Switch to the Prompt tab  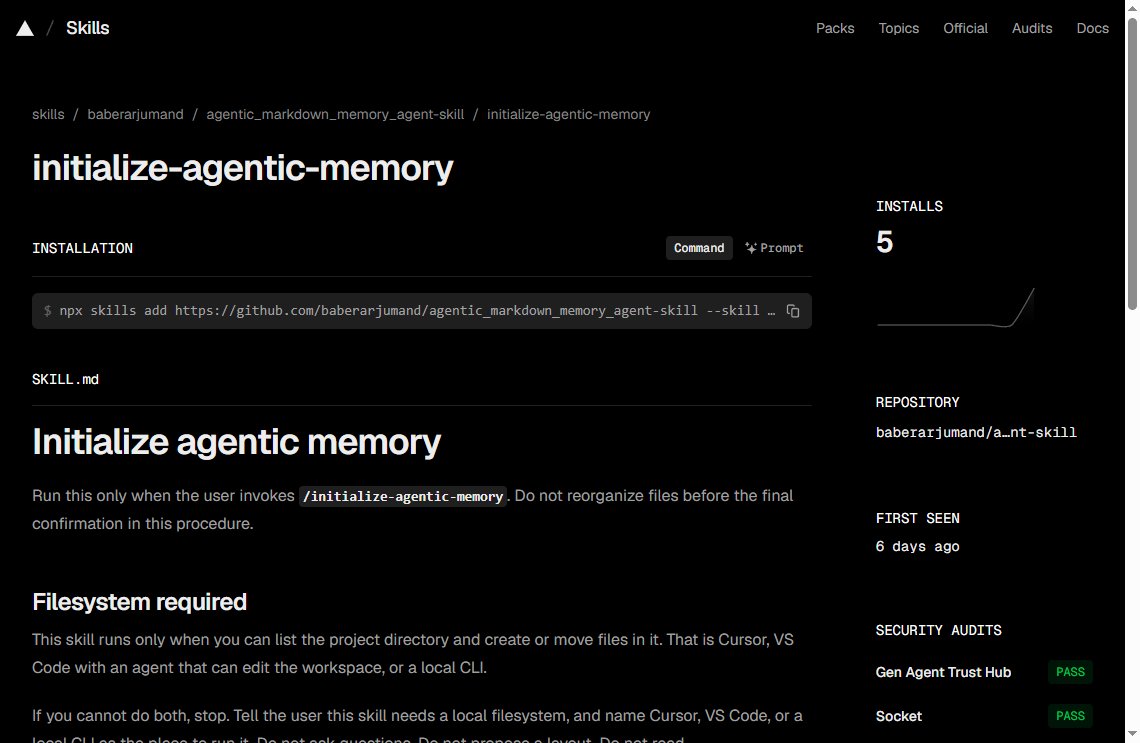point(774,248)
